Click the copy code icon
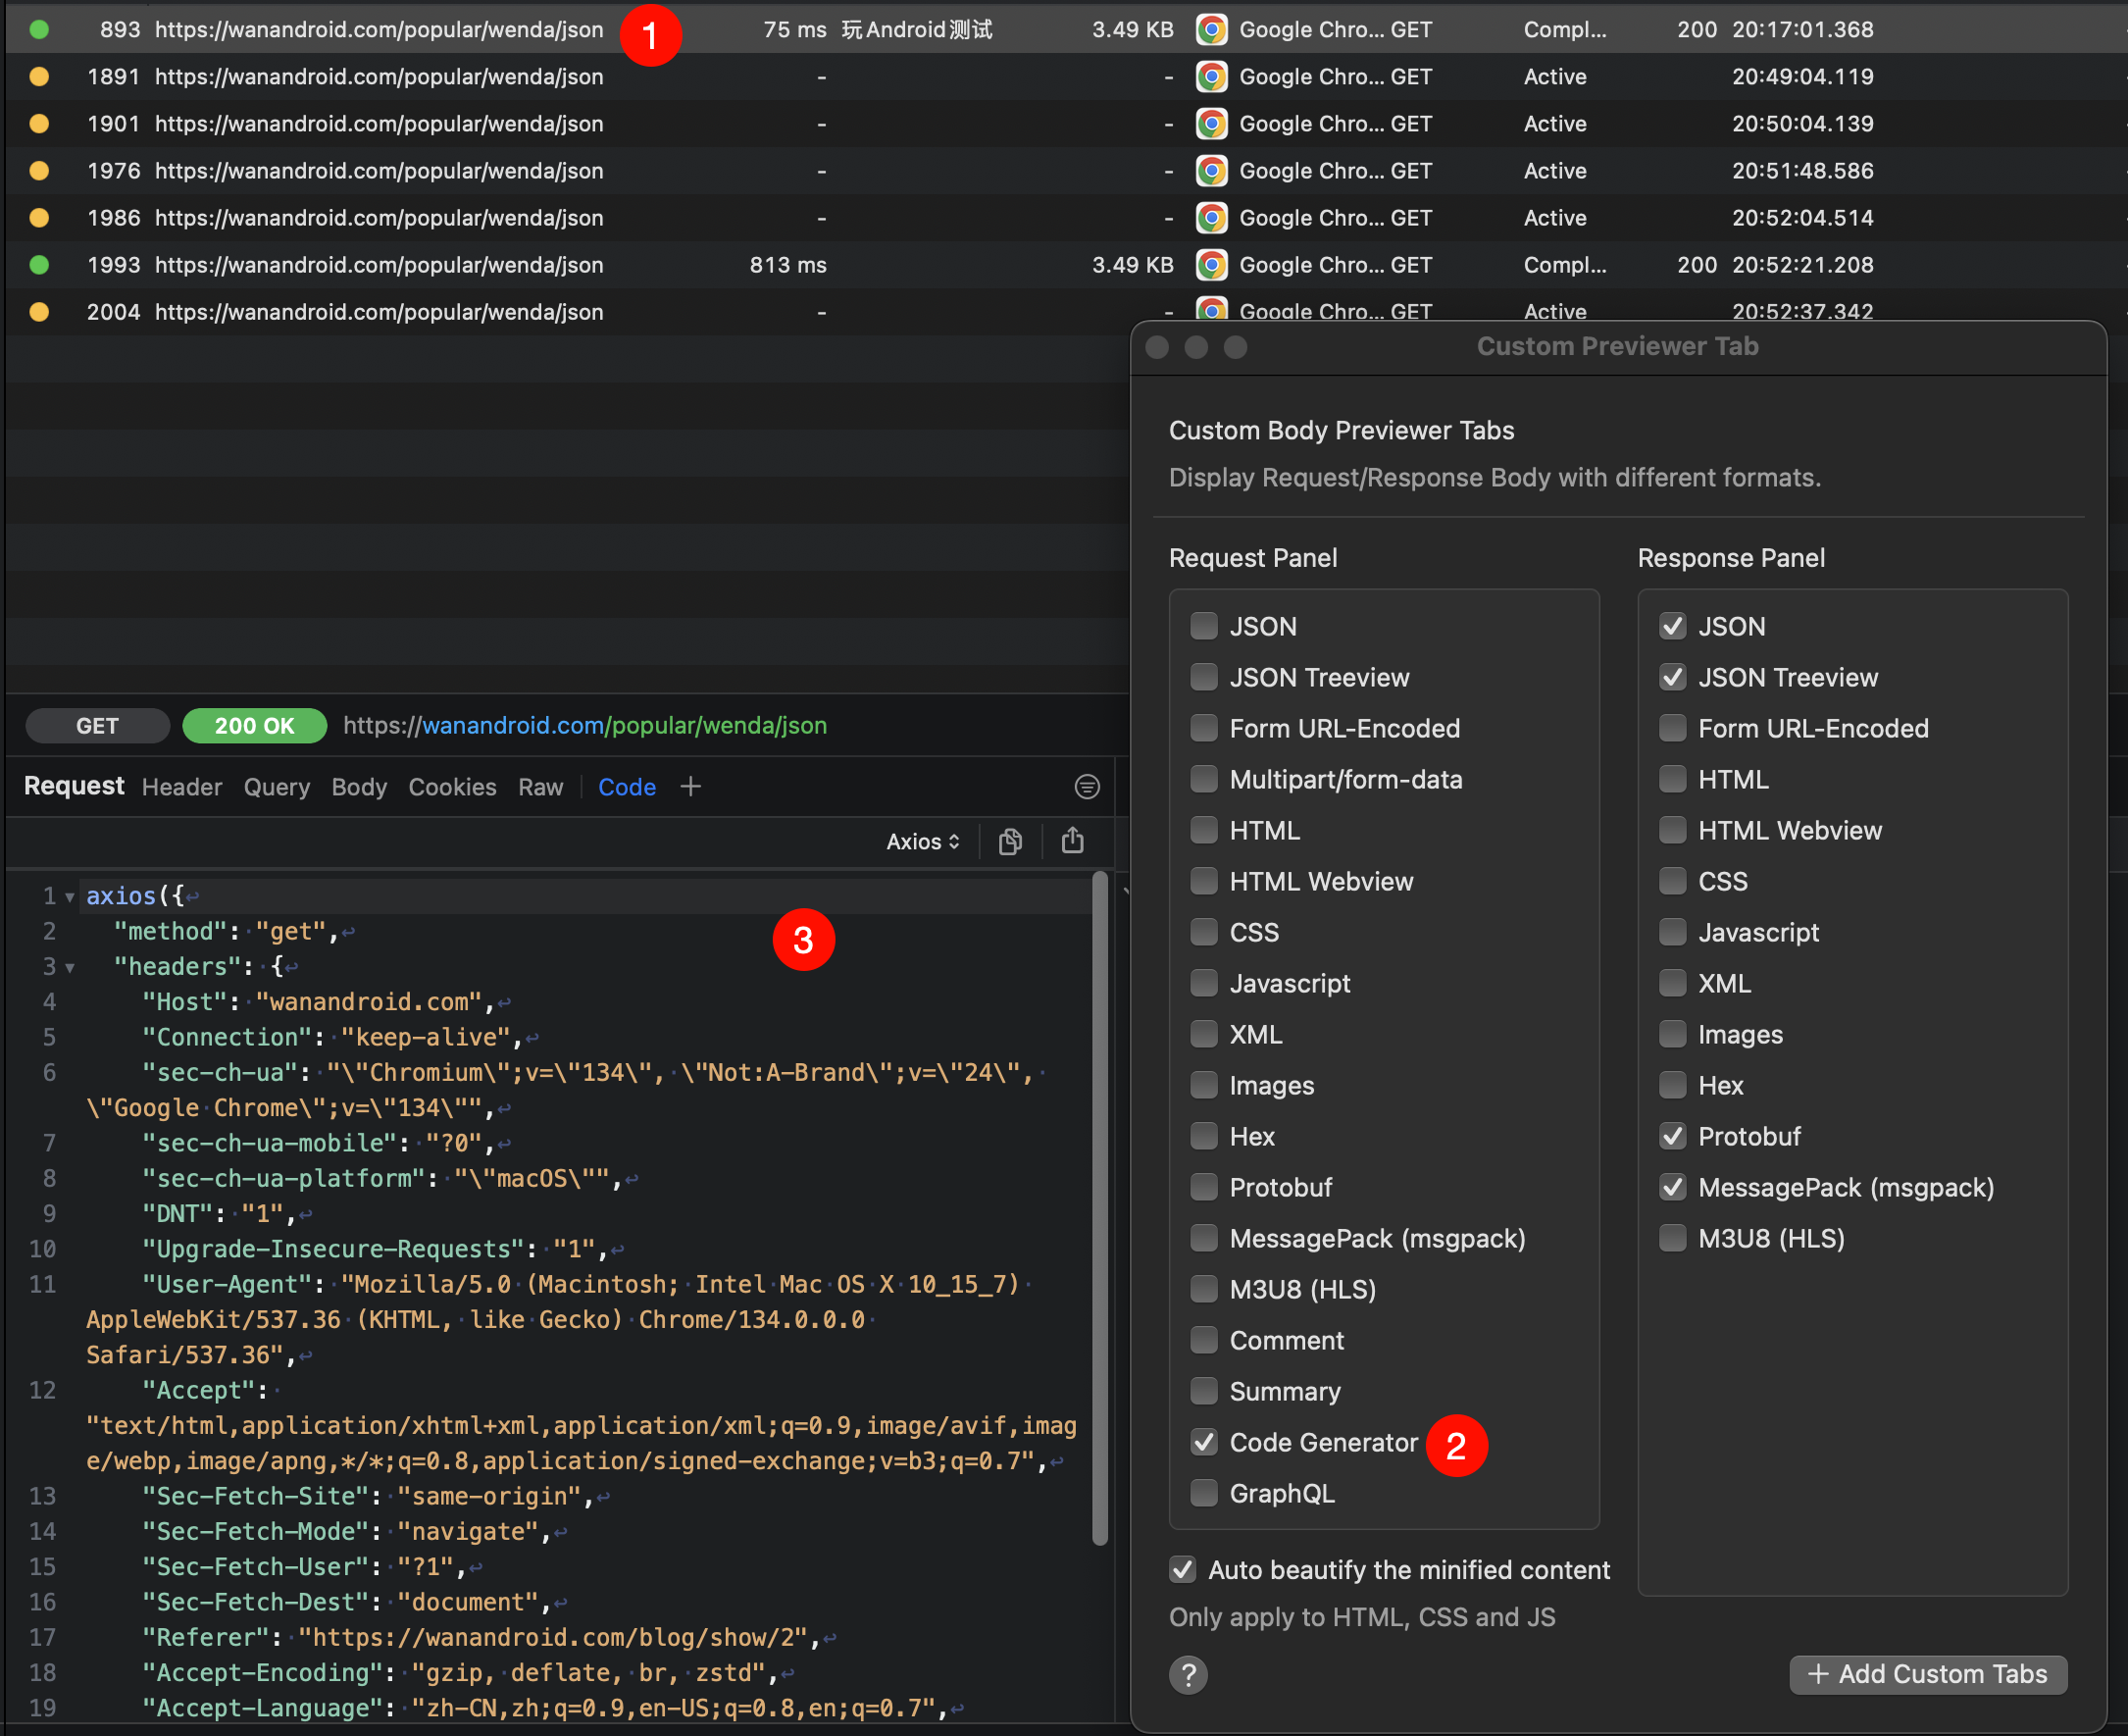Viewport: 2128px width, 1736px height. point(1010,841)
